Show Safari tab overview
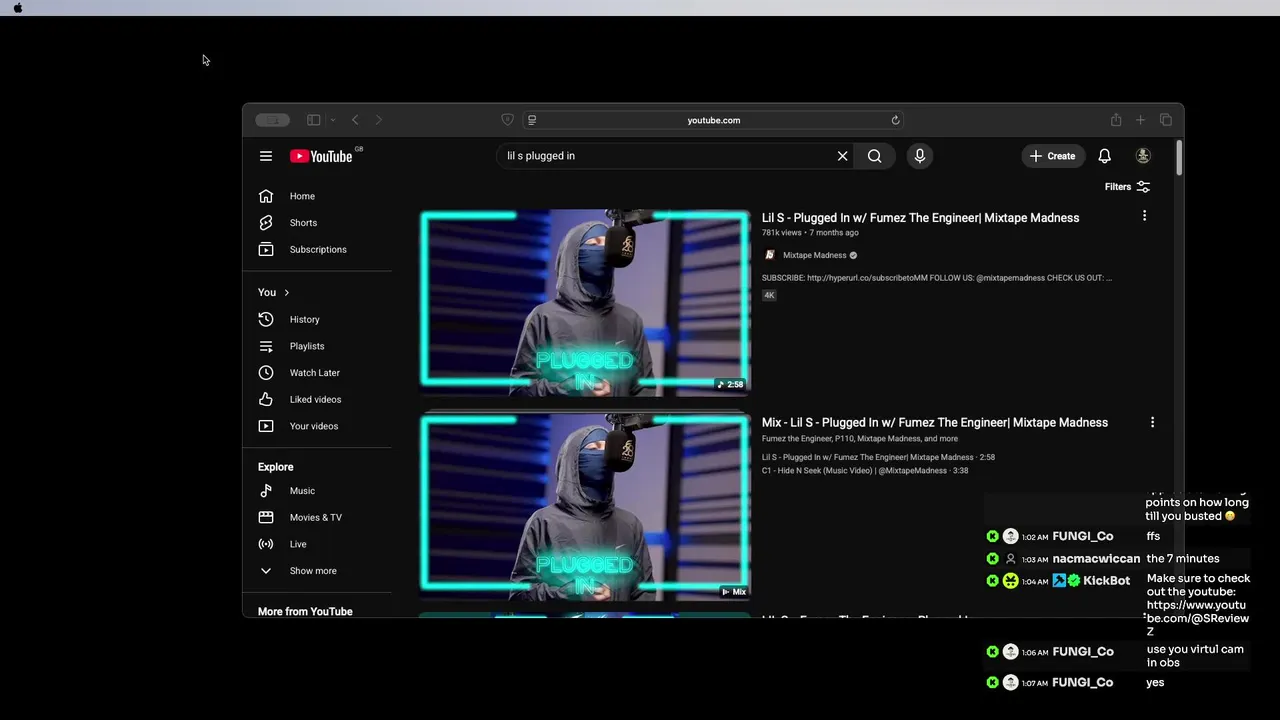 pyautogui.click(x=1166, y=120)
